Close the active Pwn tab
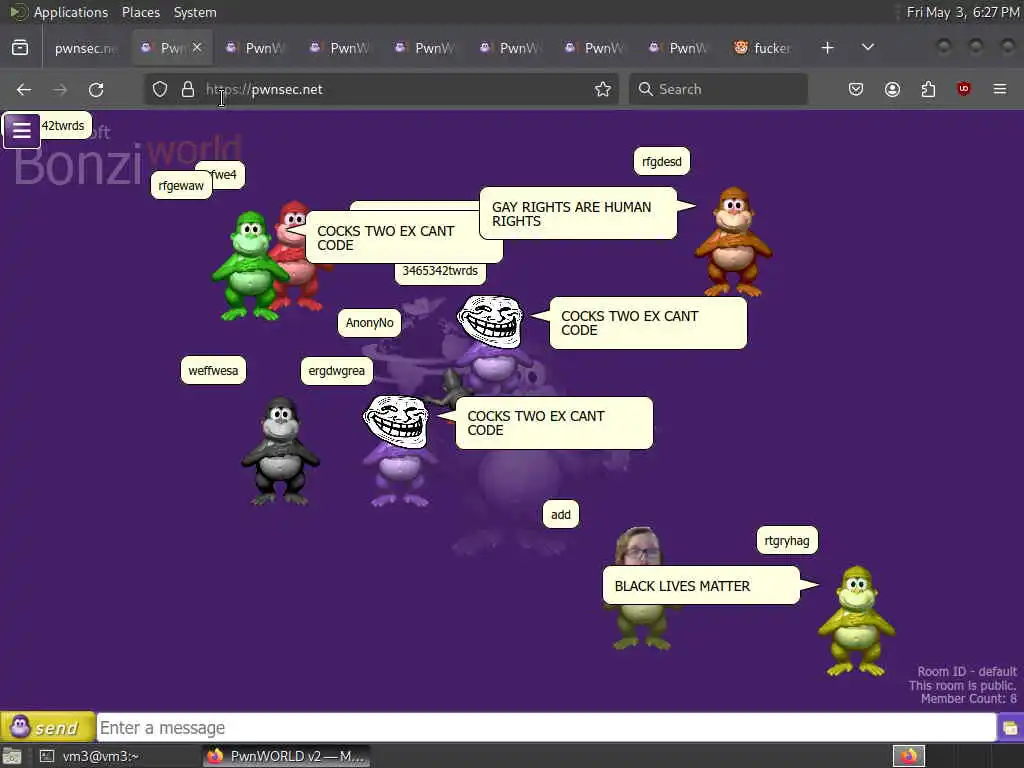Image resolution: width=1024 pixels, height=768 pixels. point(197,47)
